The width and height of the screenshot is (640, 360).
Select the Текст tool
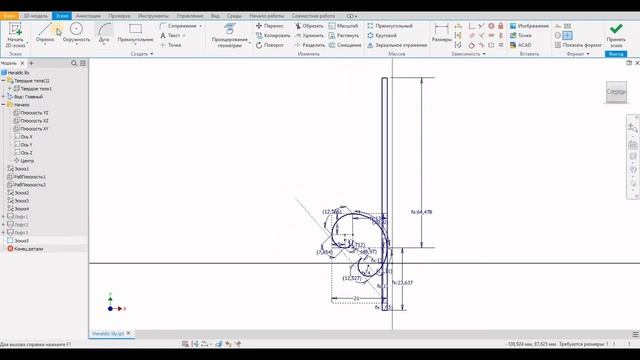[170, 36]
